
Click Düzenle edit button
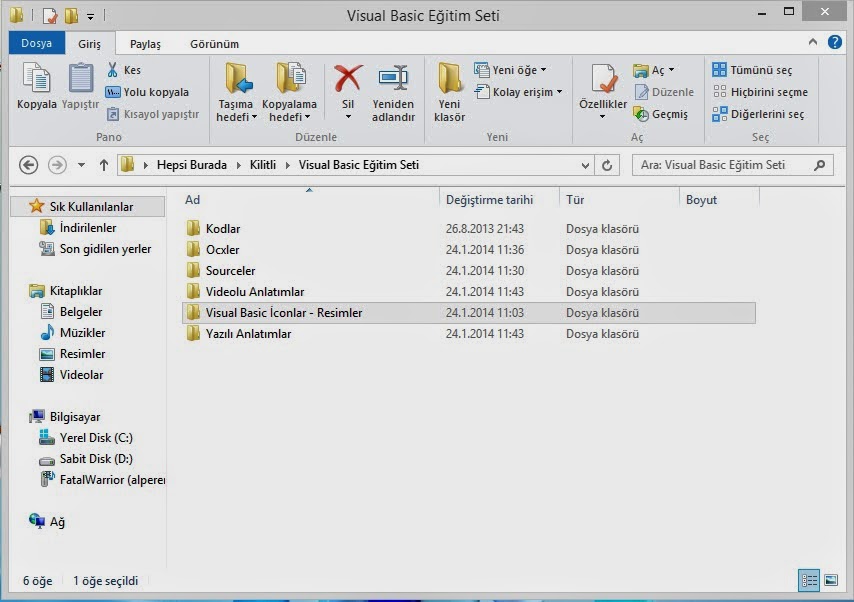[x=664, y=92]
